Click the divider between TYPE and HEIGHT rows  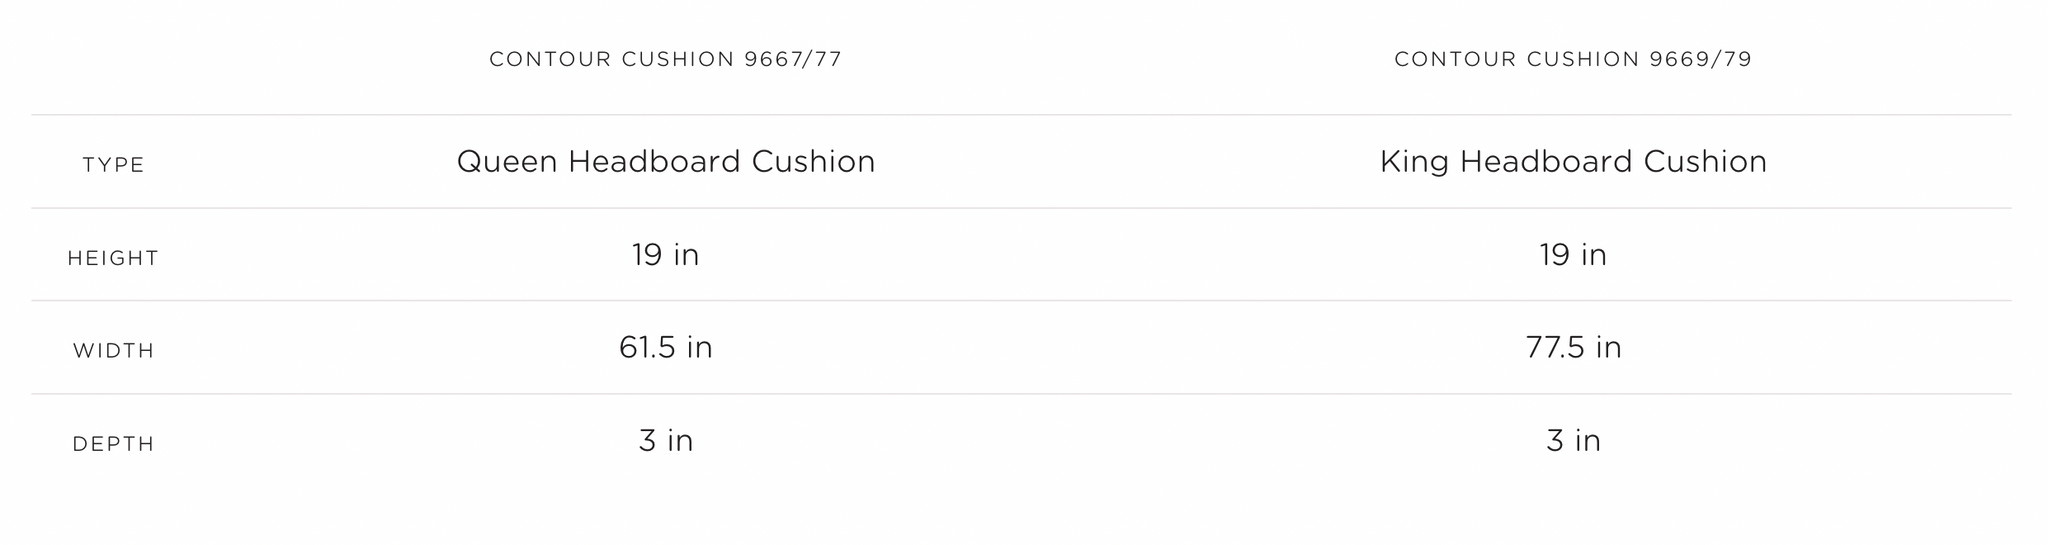pyautogui.click(x=1020, y=208)
